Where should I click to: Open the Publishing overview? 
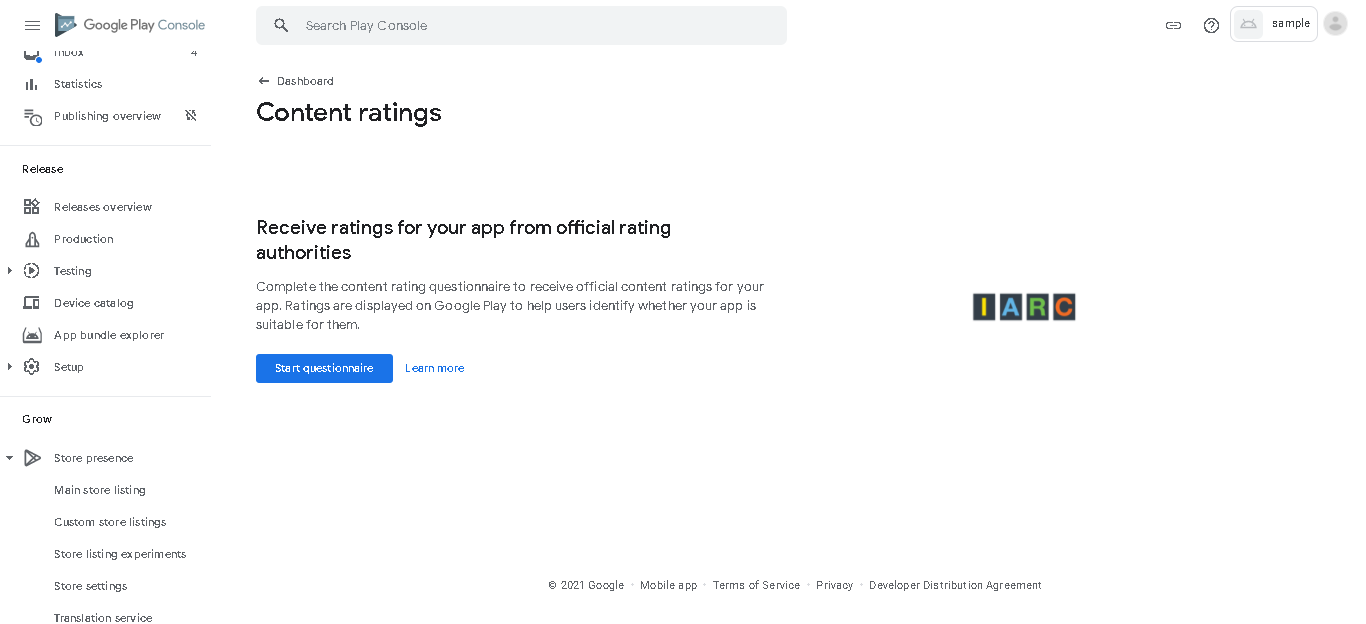pyautogui.click(x=107, y=116)
